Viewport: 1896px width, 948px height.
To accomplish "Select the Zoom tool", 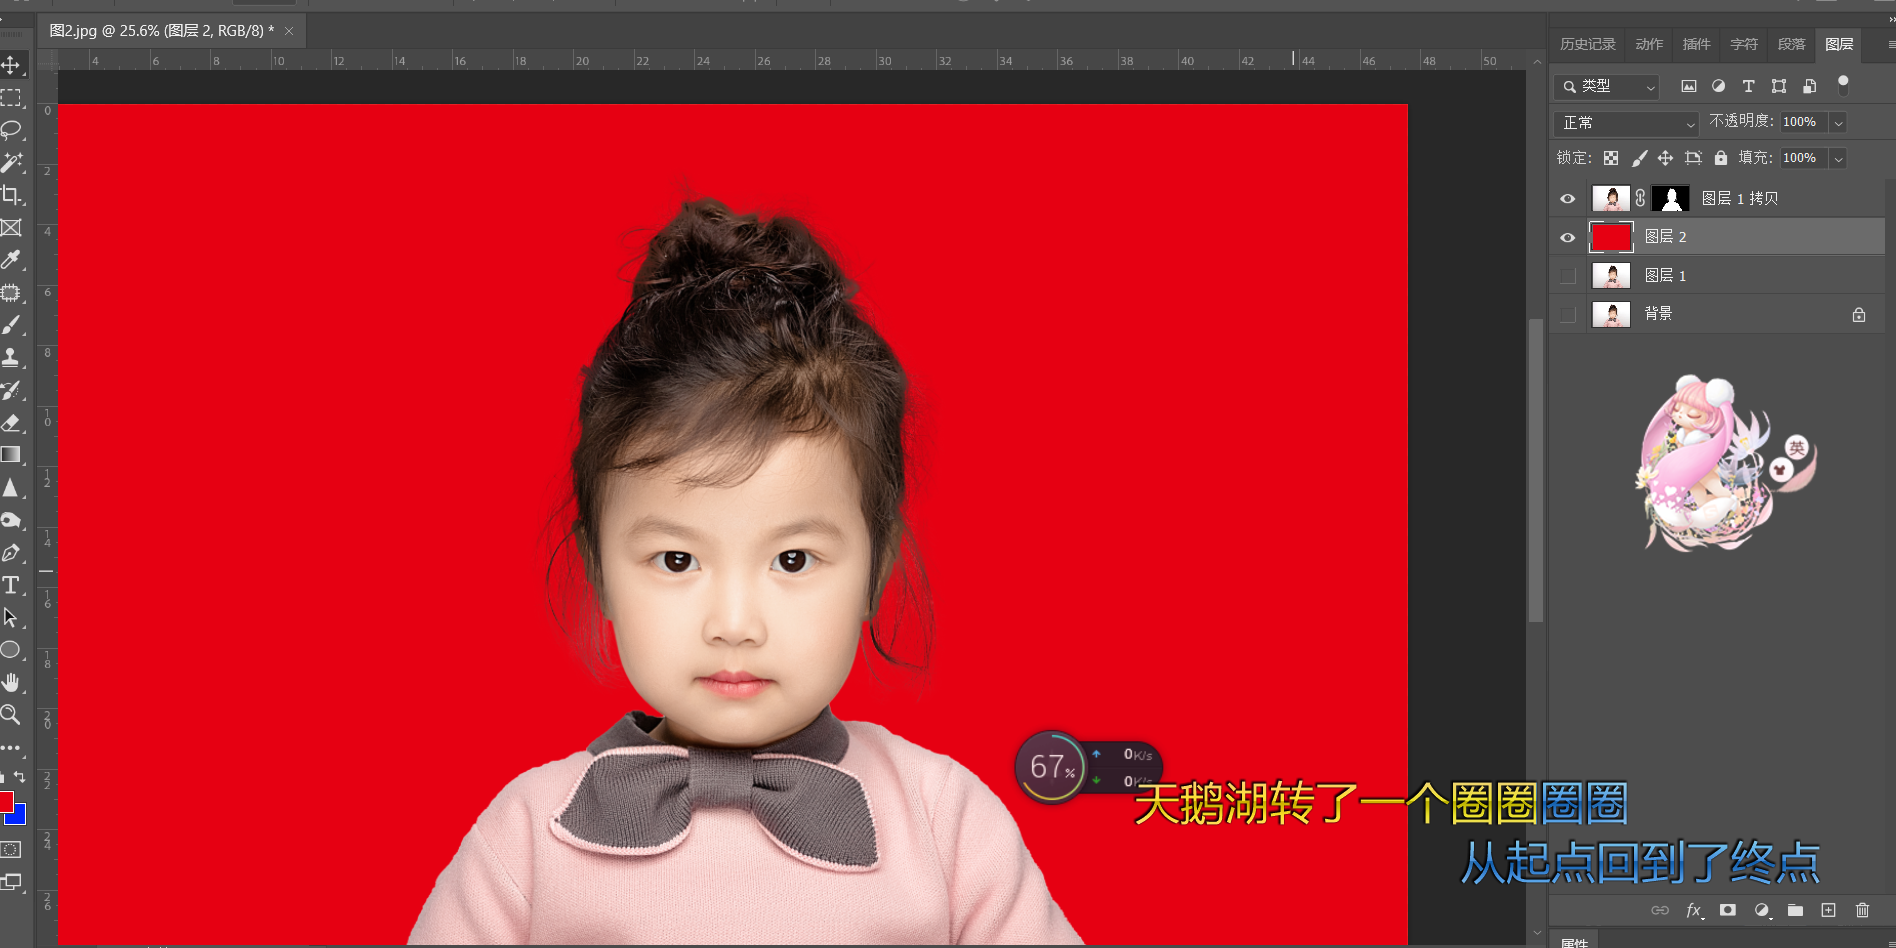I will 13,715.
